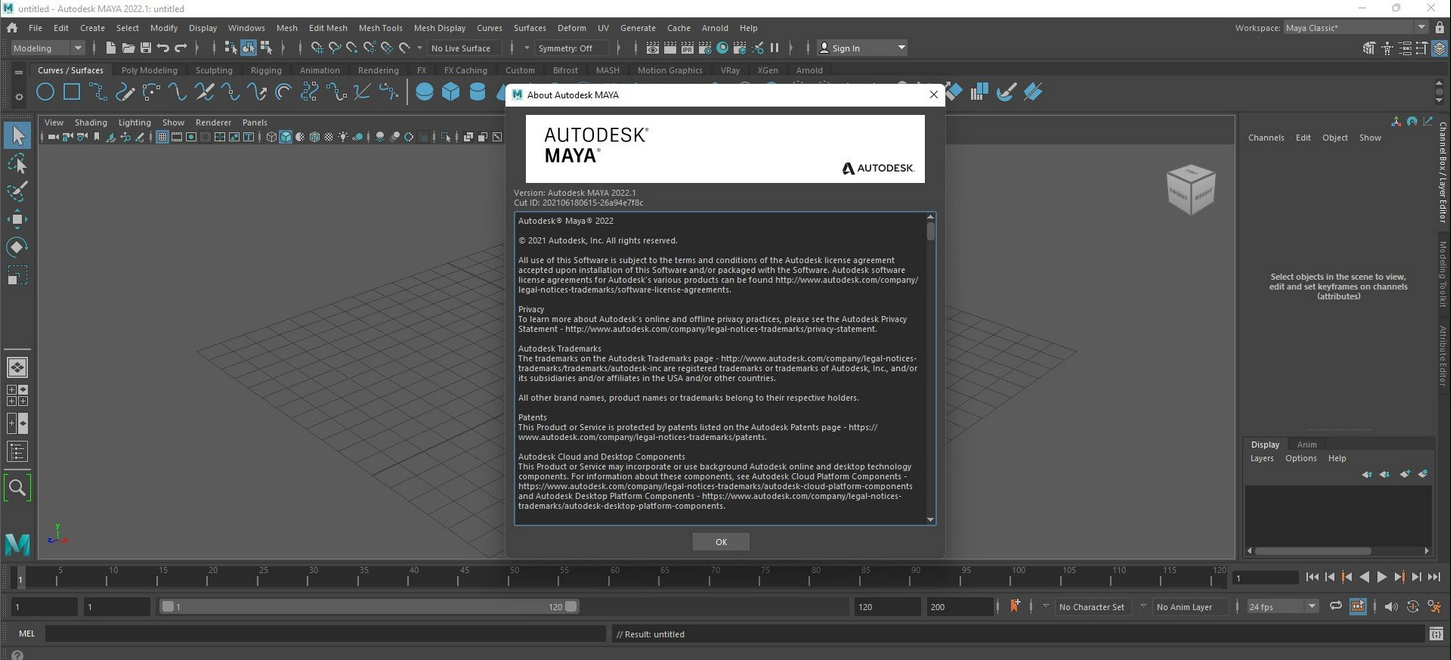This screenshot has width=1451, height=660.
Task: Click the search magnifier icon in left sidebar
Action: (17, 488)
